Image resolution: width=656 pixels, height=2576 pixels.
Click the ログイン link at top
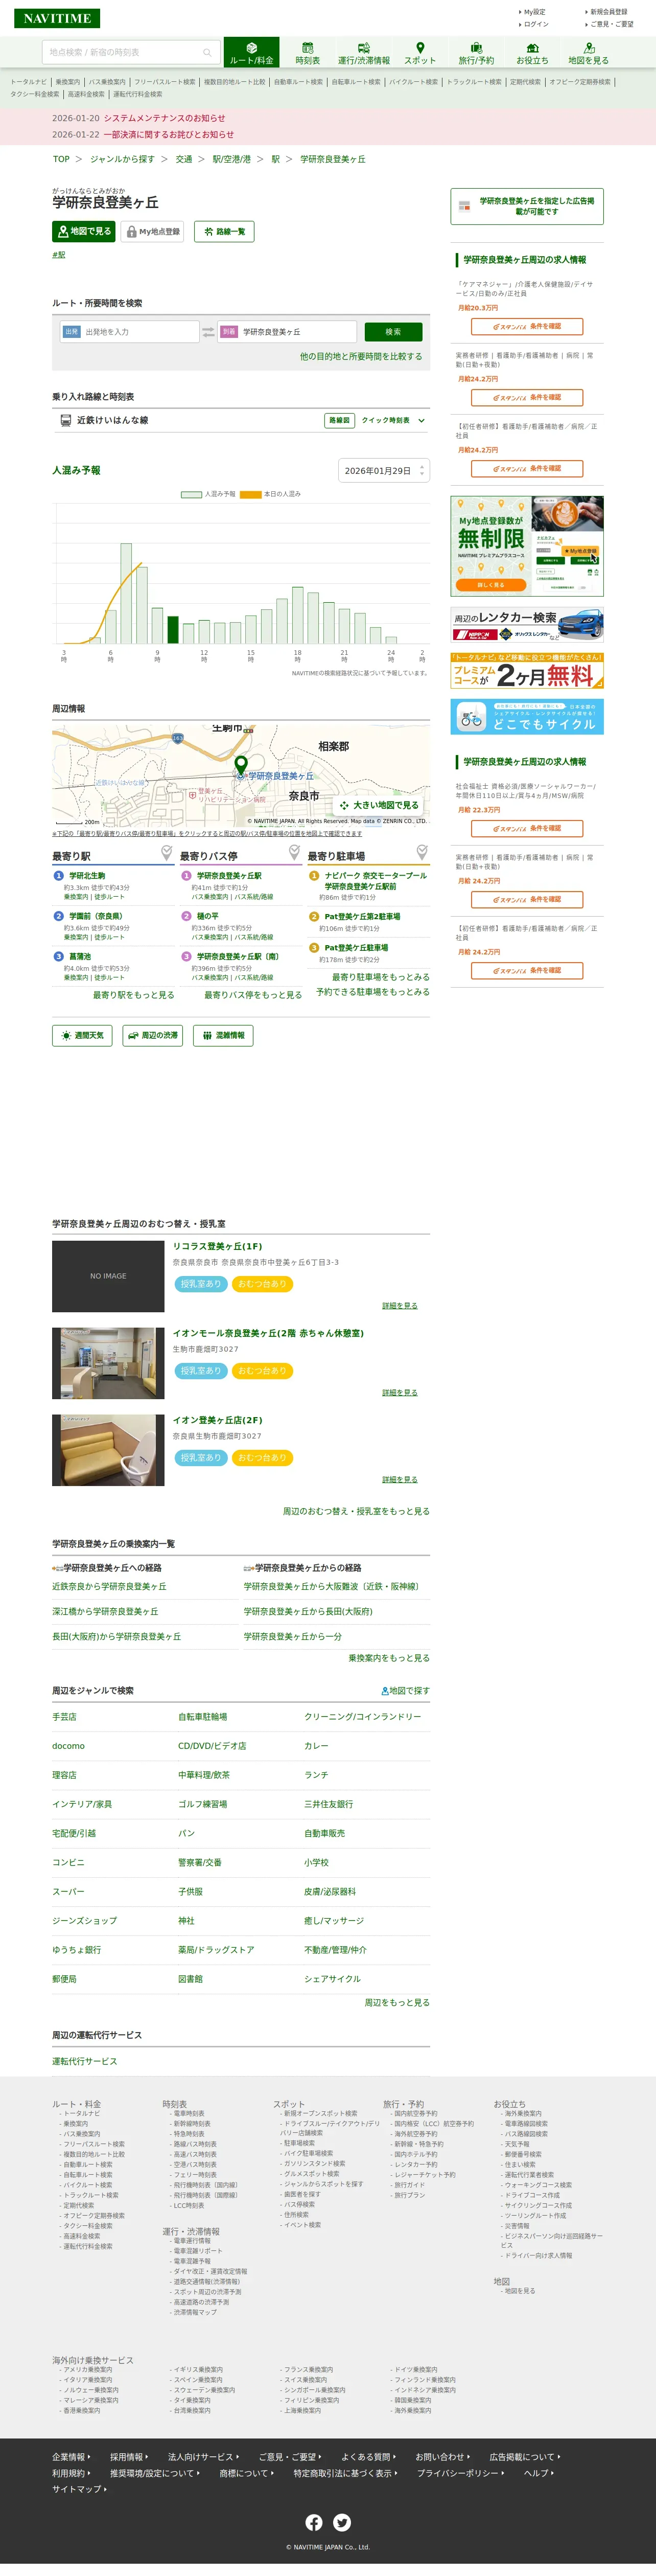(x=536, y=24)
